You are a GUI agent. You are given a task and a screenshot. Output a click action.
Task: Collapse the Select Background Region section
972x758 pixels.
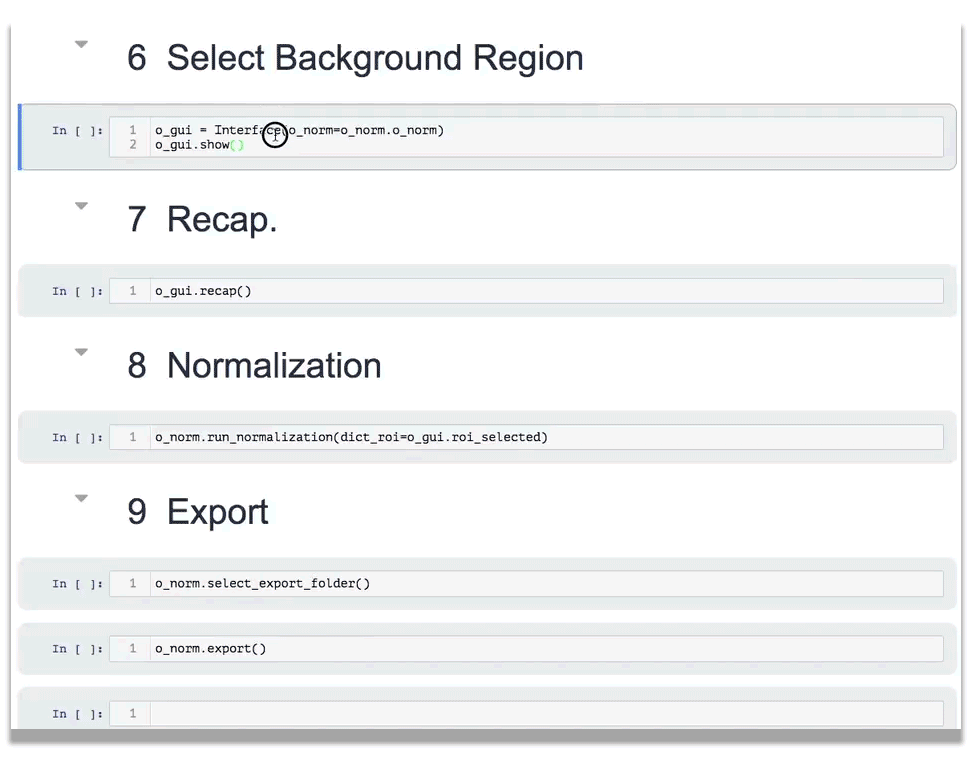[82, 44]
